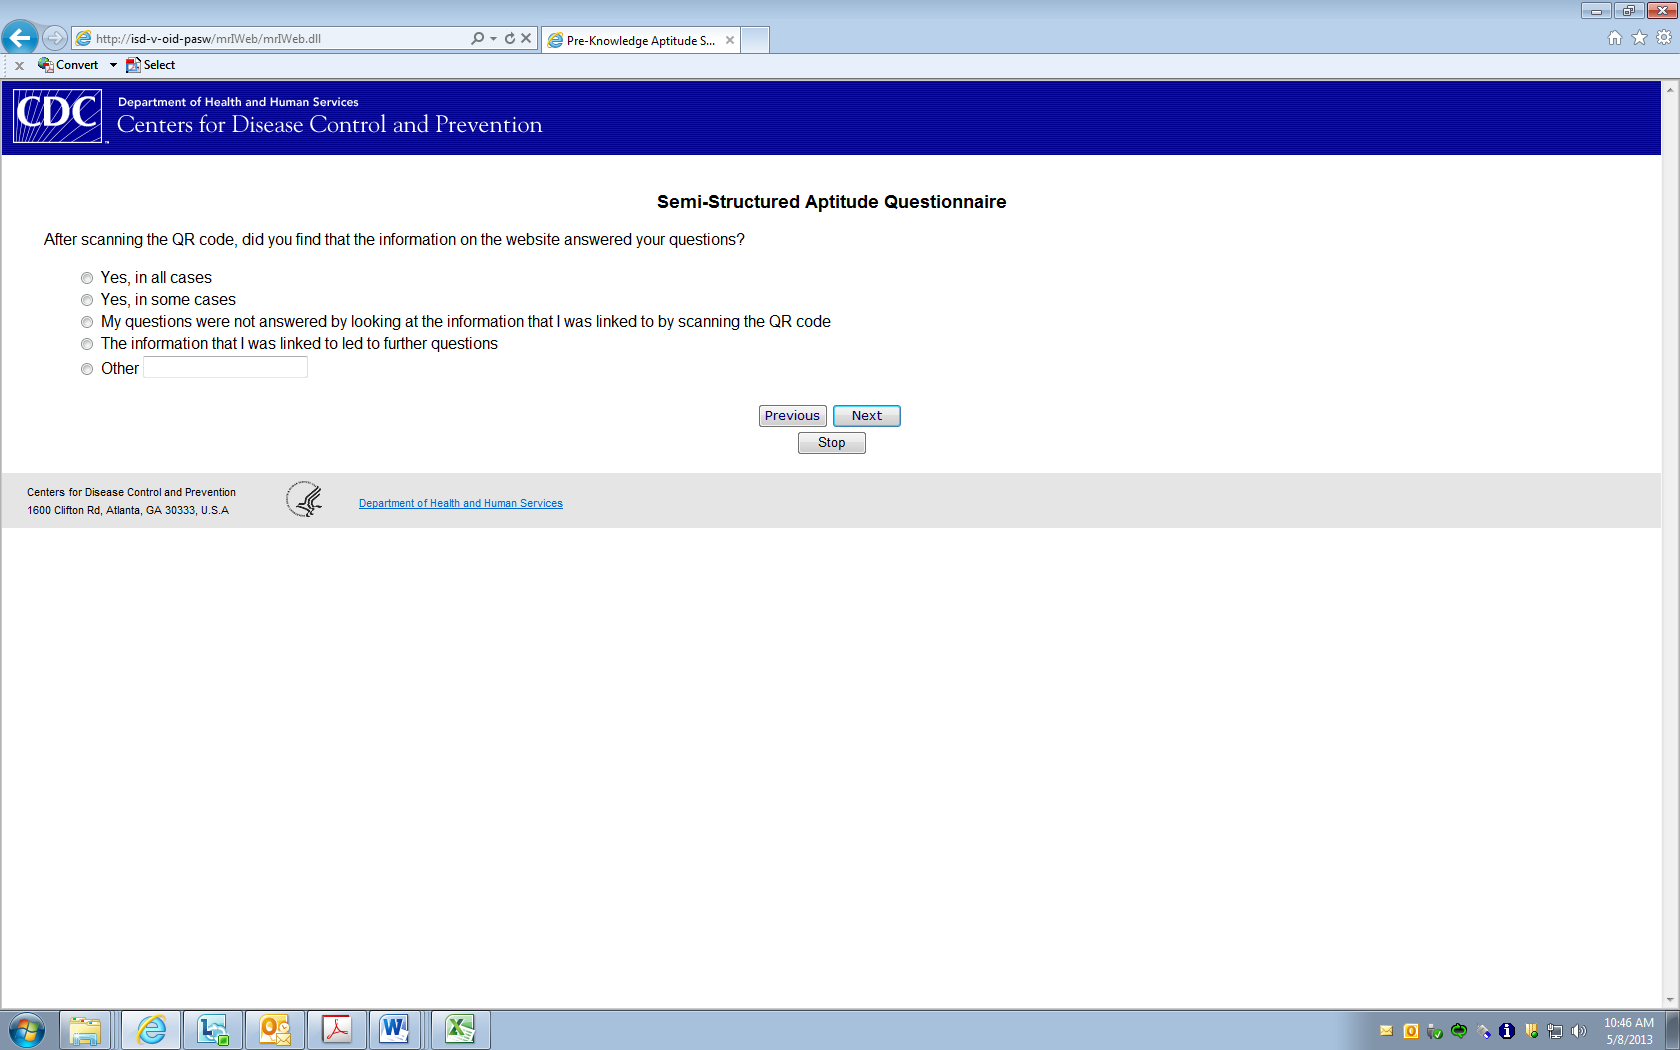Click the Previous button
1680x1050 pixels.
click(x=792, y=416)
